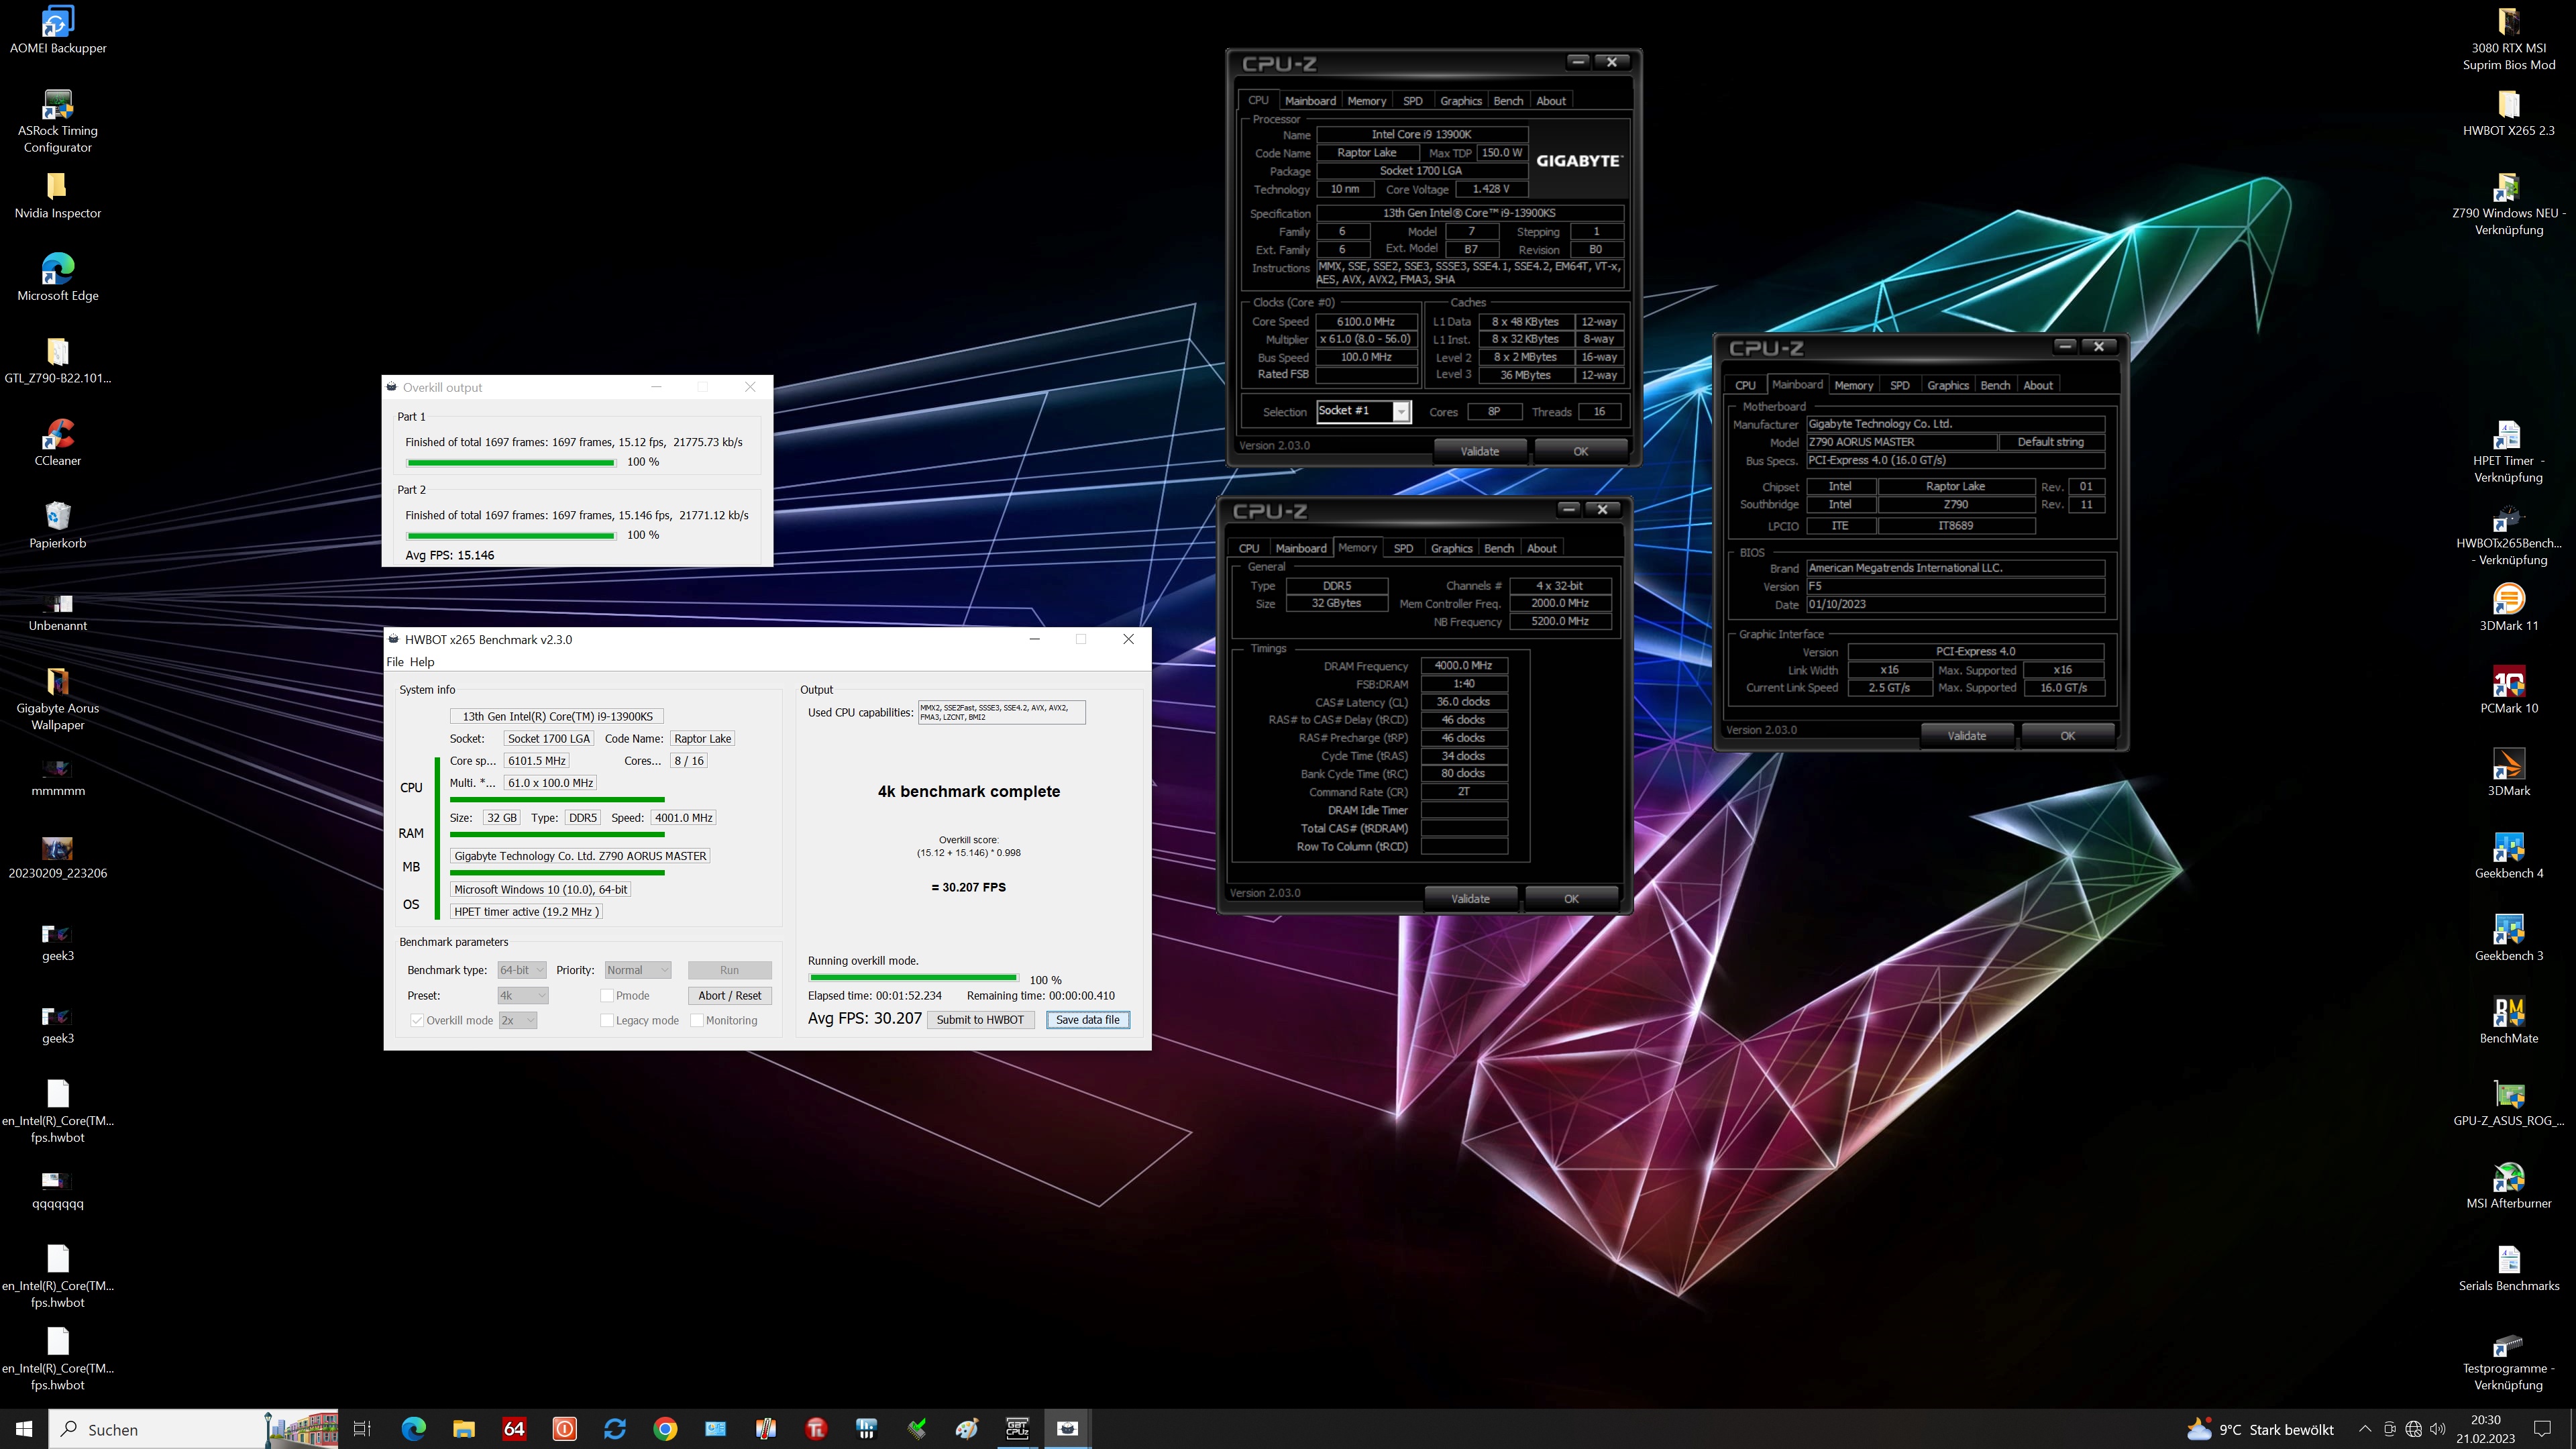2576x1449 pixels.
Task: Launch Geekbench 4 from the desktop
Action: click(x=2508, y=855)
